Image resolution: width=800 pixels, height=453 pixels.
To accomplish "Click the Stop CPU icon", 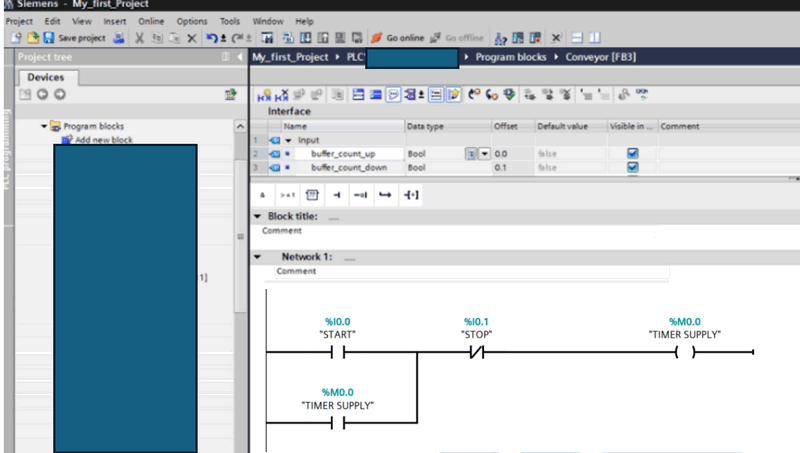I will coord(535,38).
